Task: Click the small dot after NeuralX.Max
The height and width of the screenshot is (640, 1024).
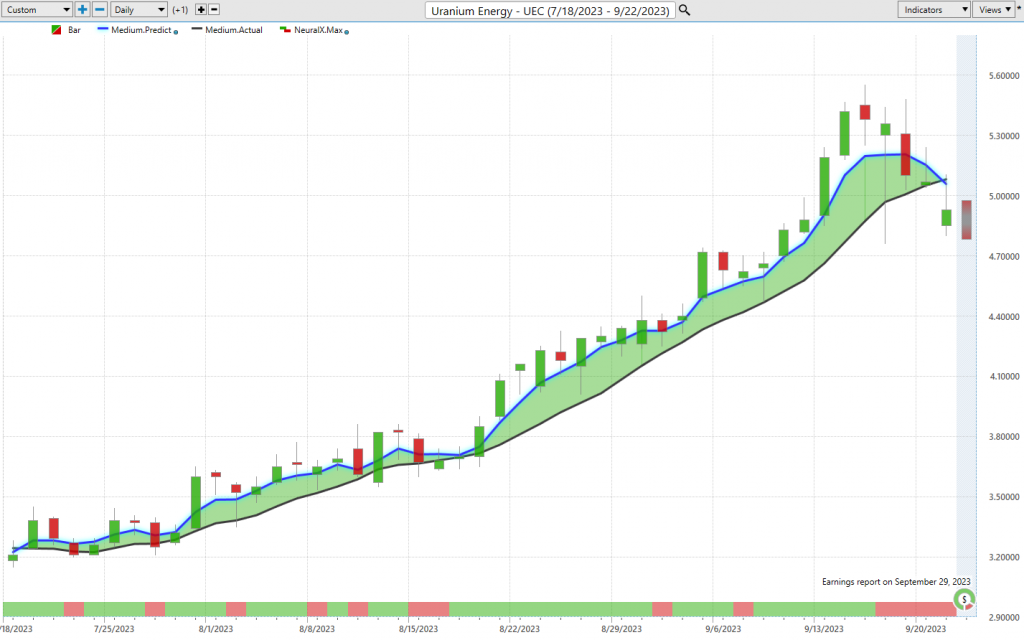Action: point(346,32)
